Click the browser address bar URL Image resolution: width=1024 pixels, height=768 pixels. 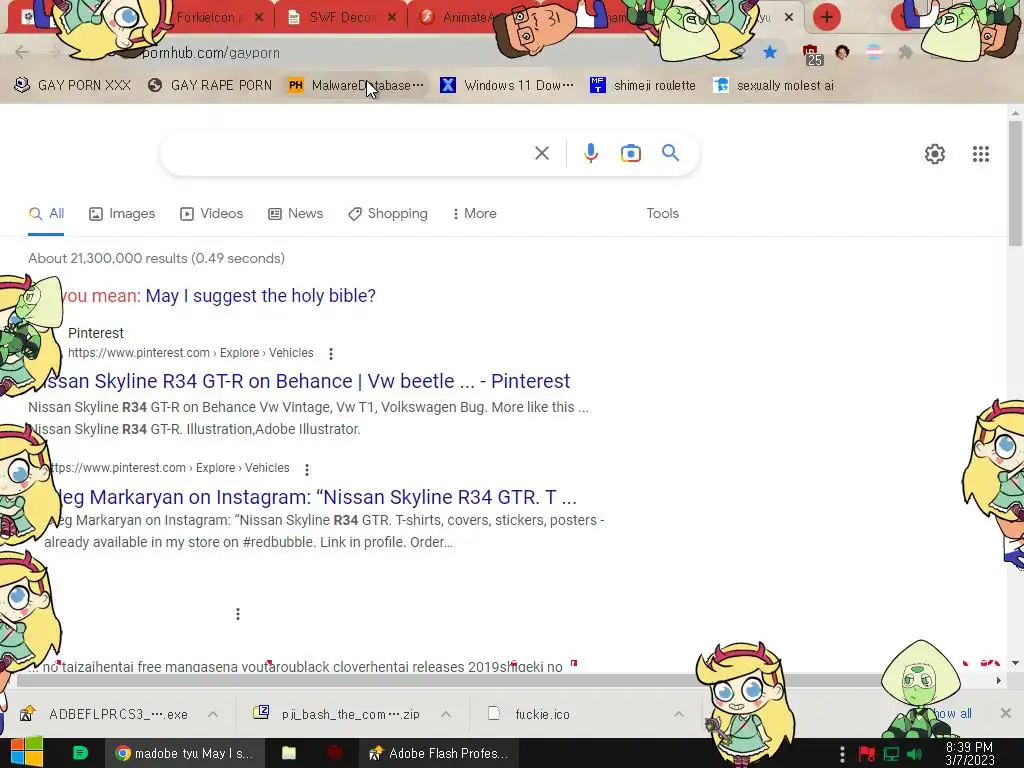(x=210, y=53)
